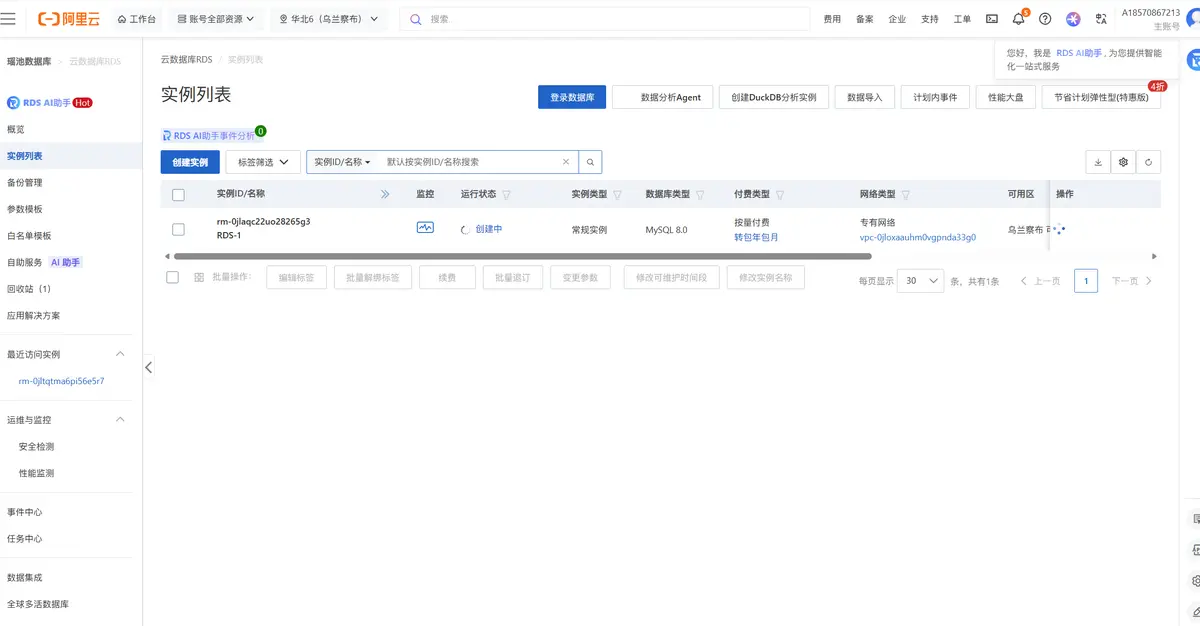Screen dimensions: 1200x626
Task: Open 性能大盘
Action: (1005, 97)
